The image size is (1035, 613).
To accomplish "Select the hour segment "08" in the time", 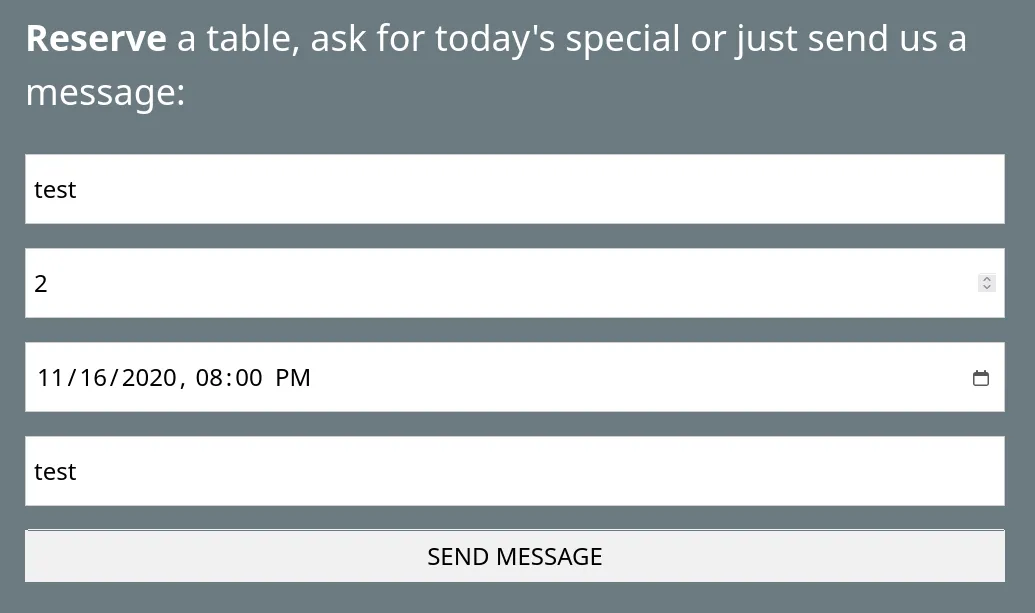I will (x=209, y=378).
